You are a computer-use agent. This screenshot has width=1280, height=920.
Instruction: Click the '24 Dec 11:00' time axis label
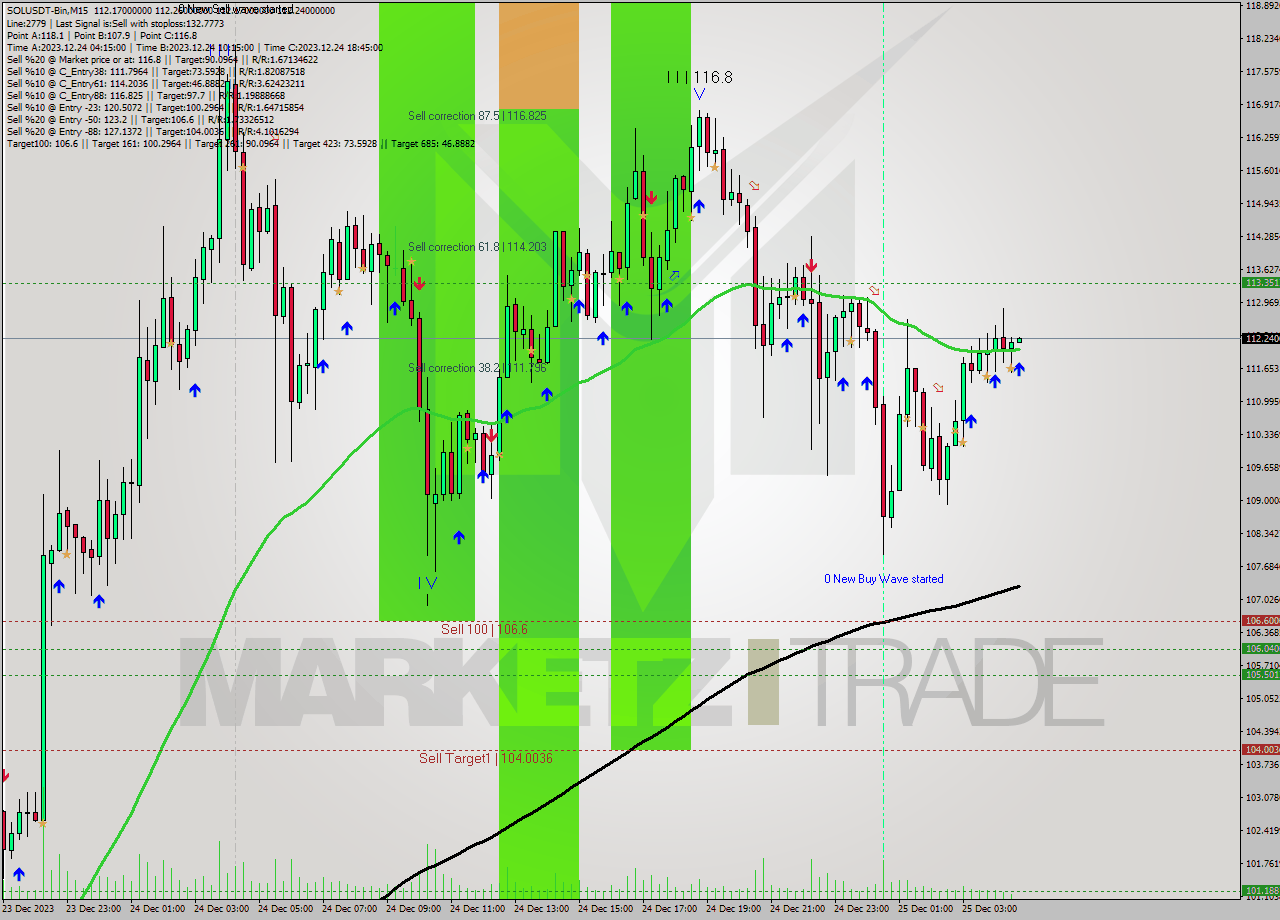click(477, 909)
